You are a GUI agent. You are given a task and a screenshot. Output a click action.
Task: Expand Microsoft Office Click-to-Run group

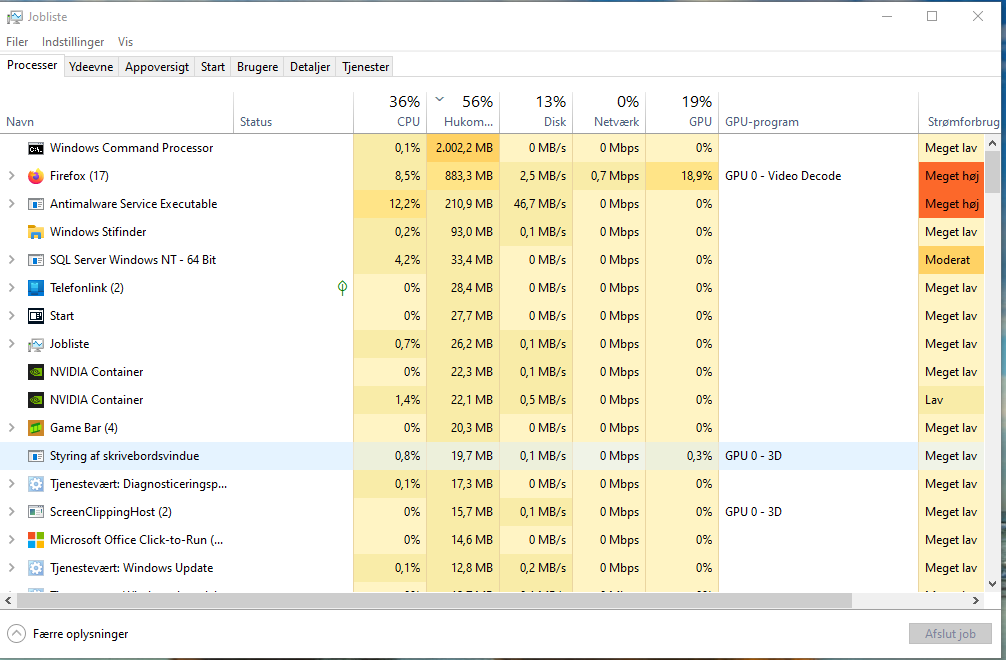pyautogui.click(x=12, y=540)
